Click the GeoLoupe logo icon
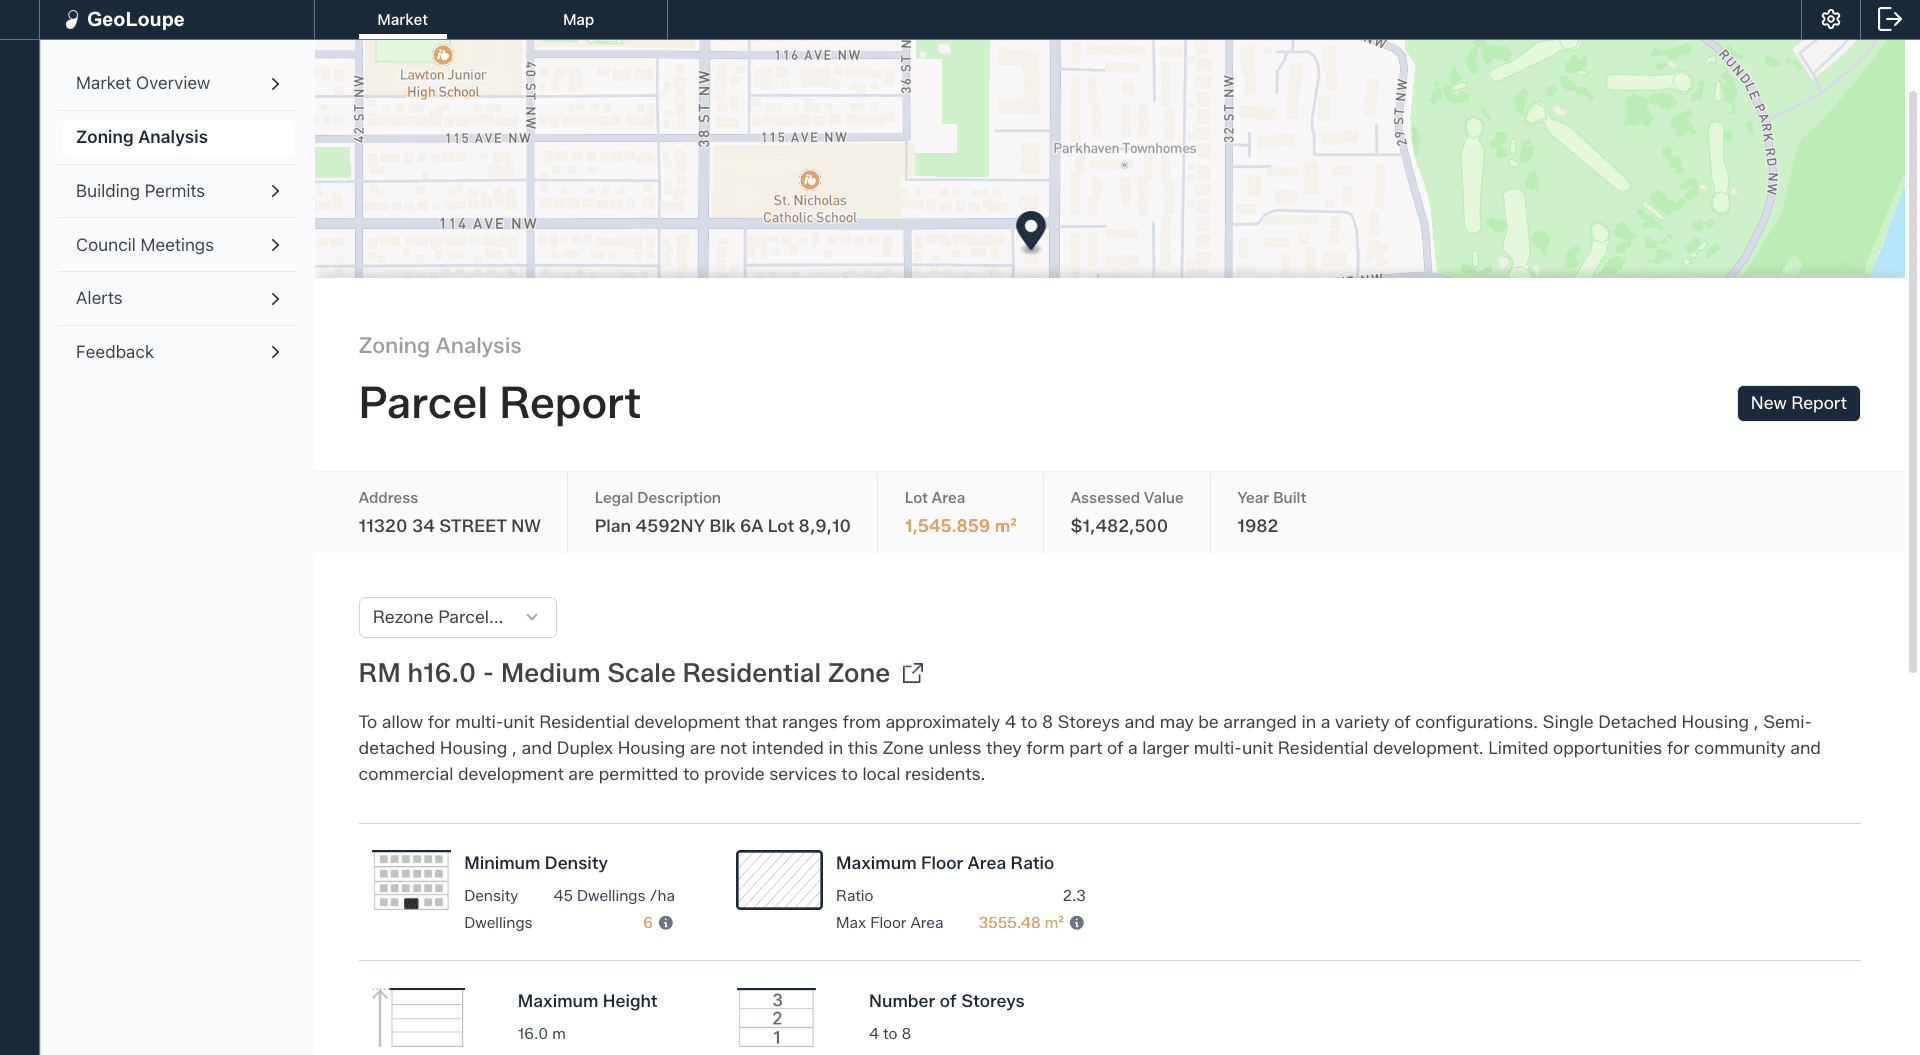Screen dimensions: 1920x1055 pyautogui.click(x=71, y=19)
